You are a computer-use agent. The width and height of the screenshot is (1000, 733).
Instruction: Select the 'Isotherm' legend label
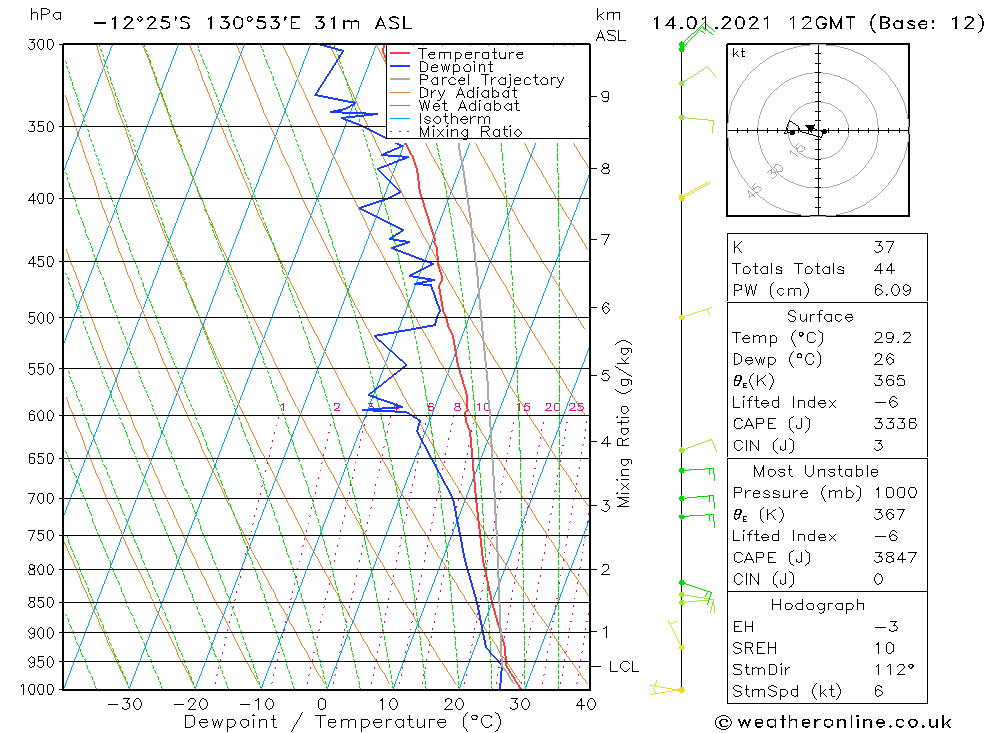pyautogui.click(x=454, y=119)
